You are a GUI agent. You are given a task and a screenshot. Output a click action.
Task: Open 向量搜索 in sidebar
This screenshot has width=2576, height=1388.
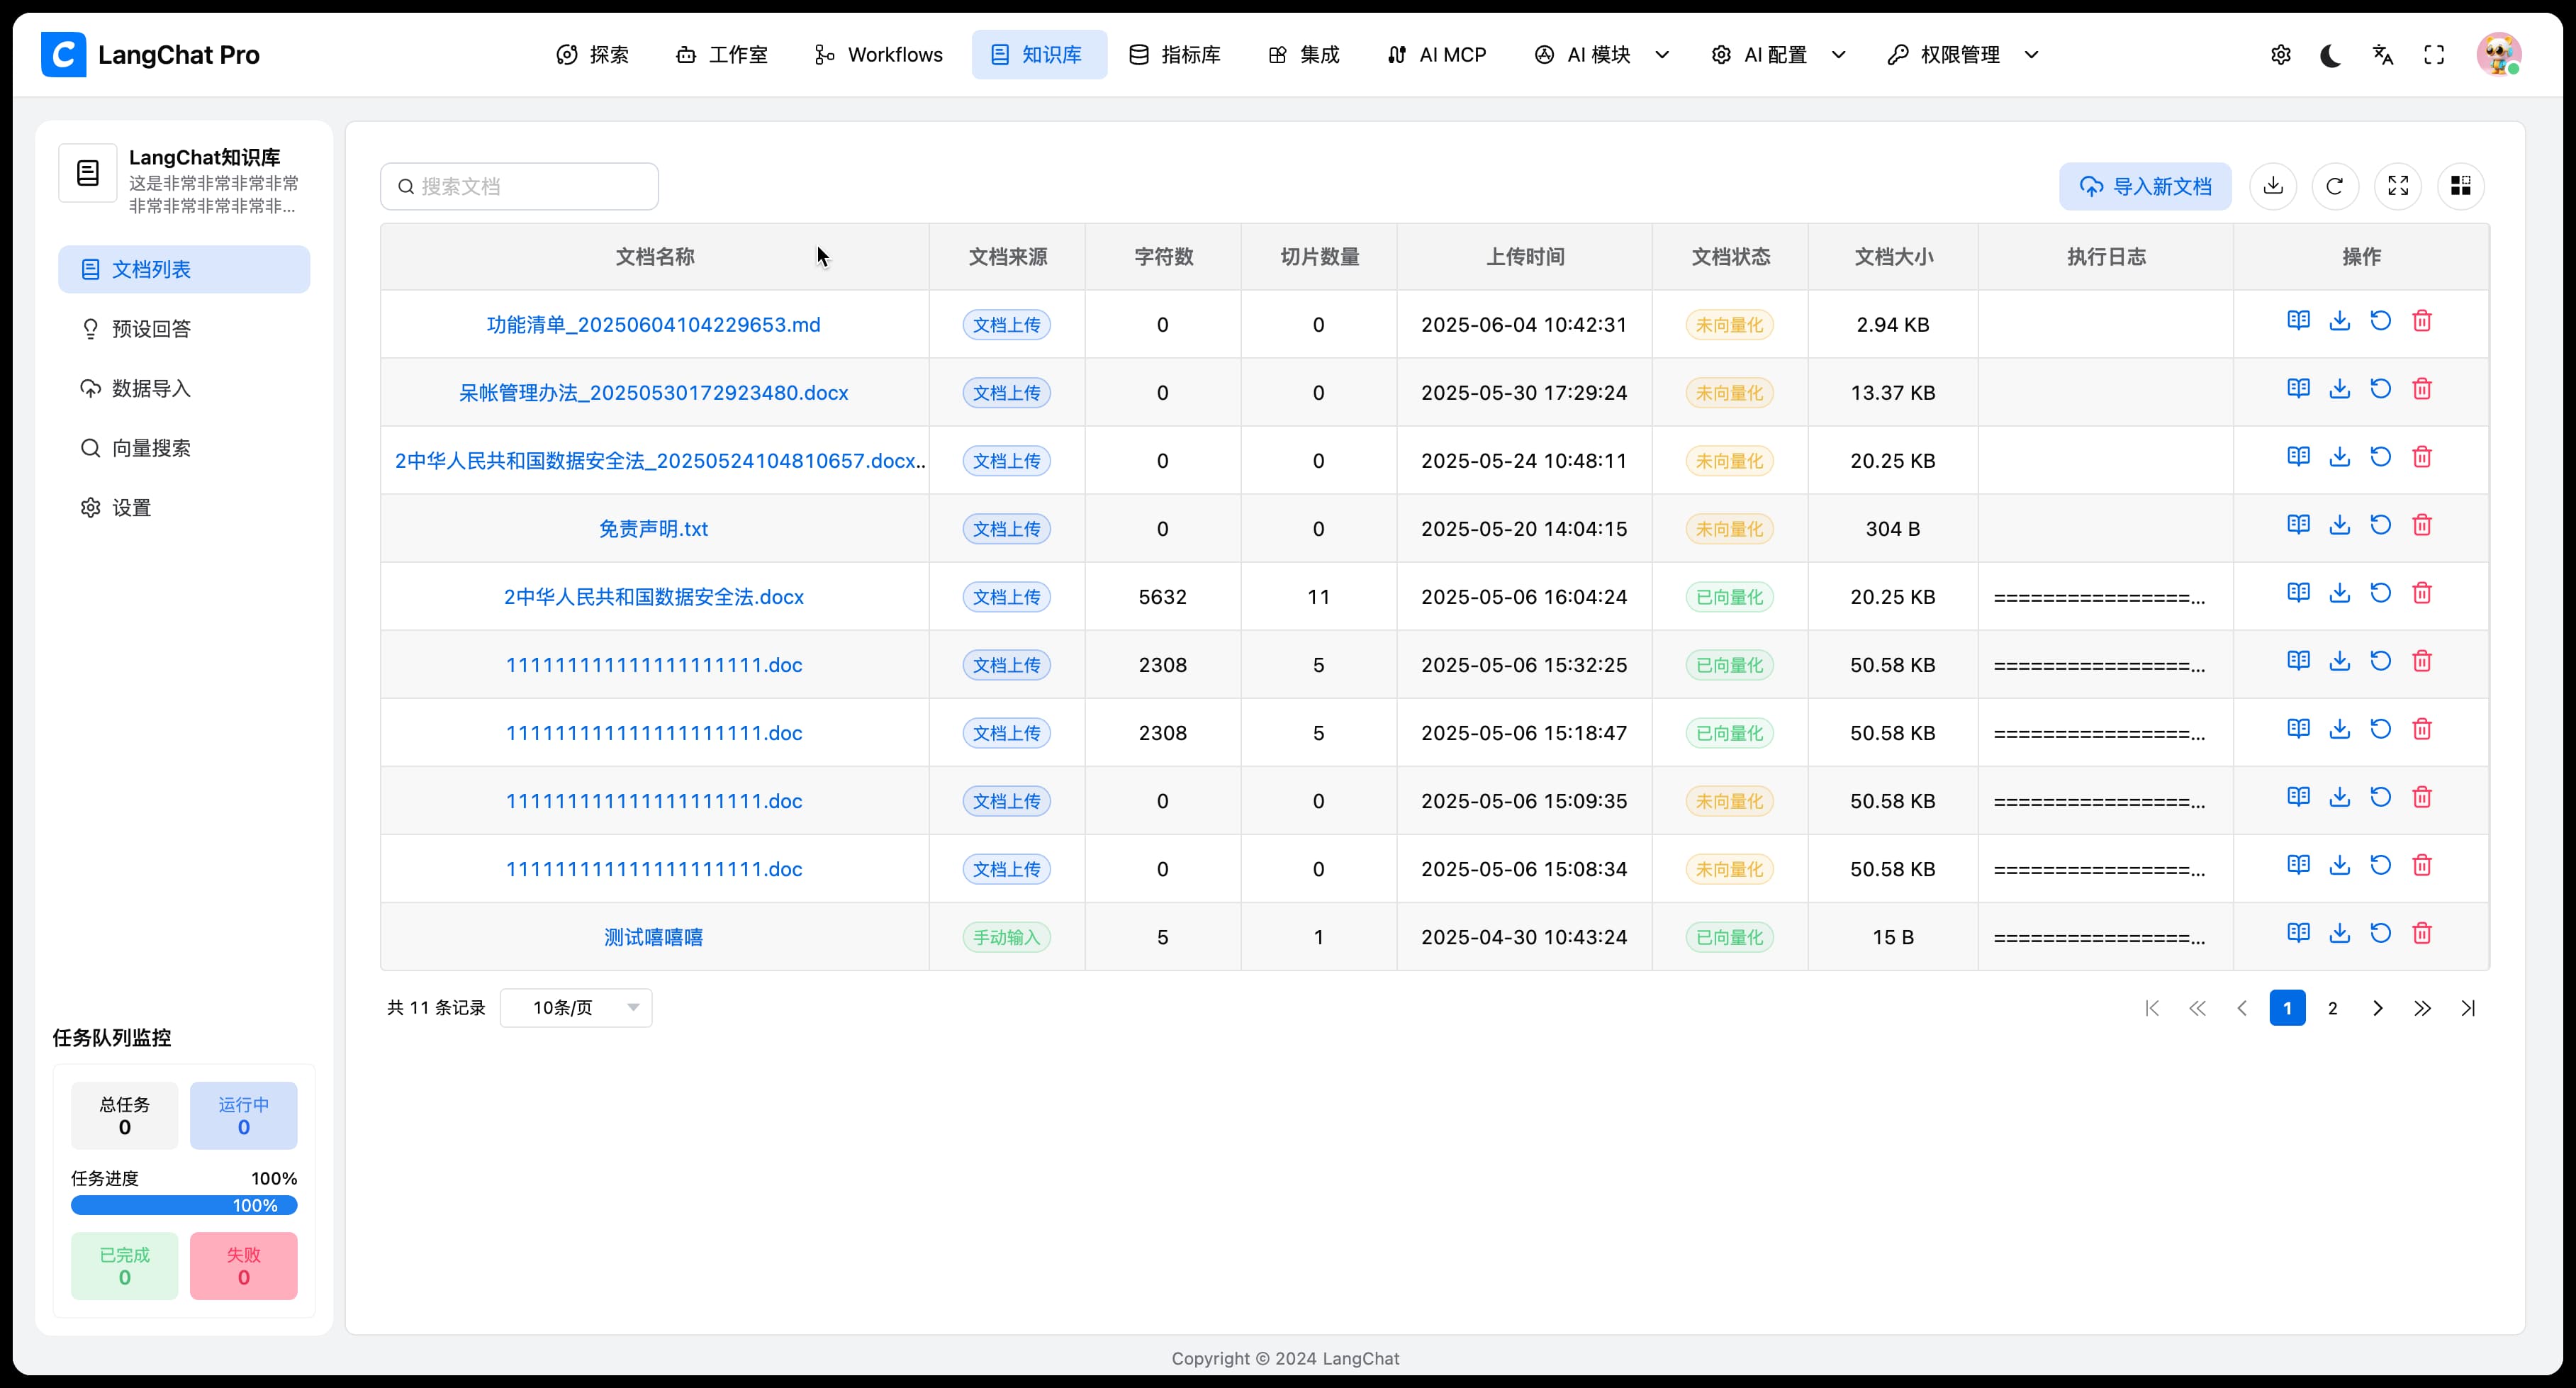point(184,448)
